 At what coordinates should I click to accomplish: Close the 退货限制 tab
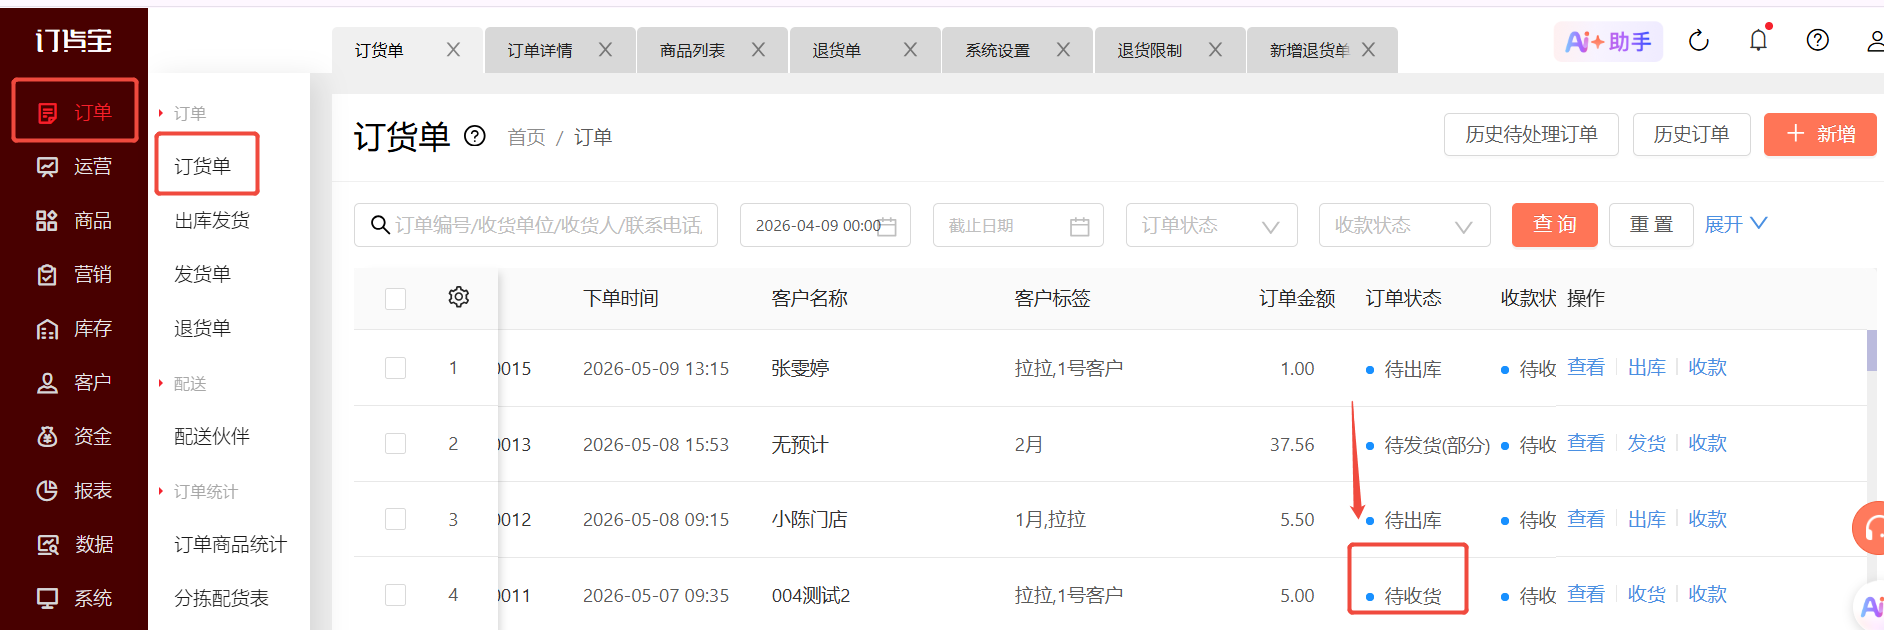pos(1215,49)
